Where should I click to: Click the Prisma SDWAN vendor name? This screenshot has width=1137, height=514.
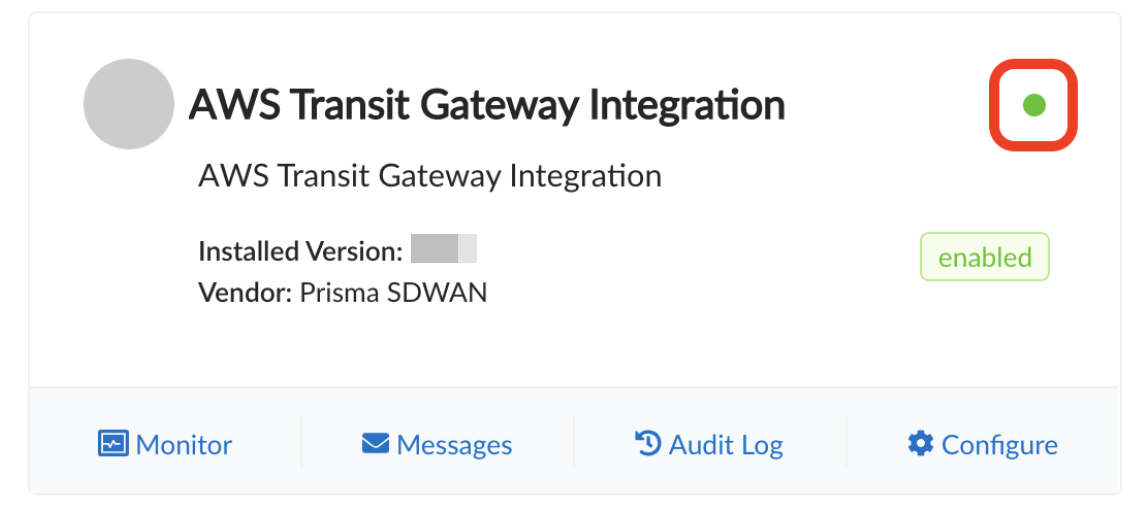click(393, 294)
